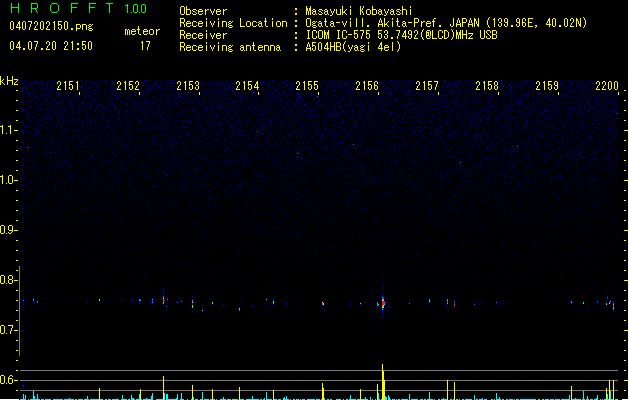Click the 1.0 kHz frequency tick label

point(7,180)
